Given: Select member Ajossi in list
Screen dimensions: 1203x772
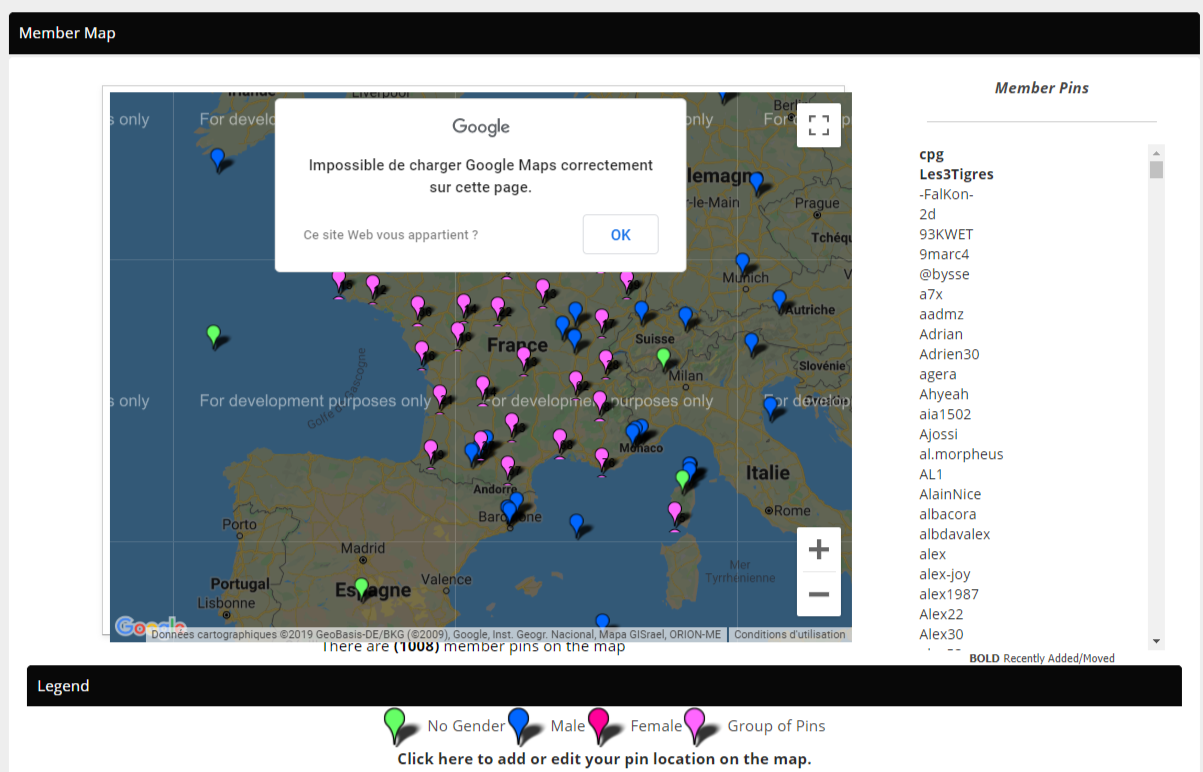Looking at the screenshot, I should (939, 434).
